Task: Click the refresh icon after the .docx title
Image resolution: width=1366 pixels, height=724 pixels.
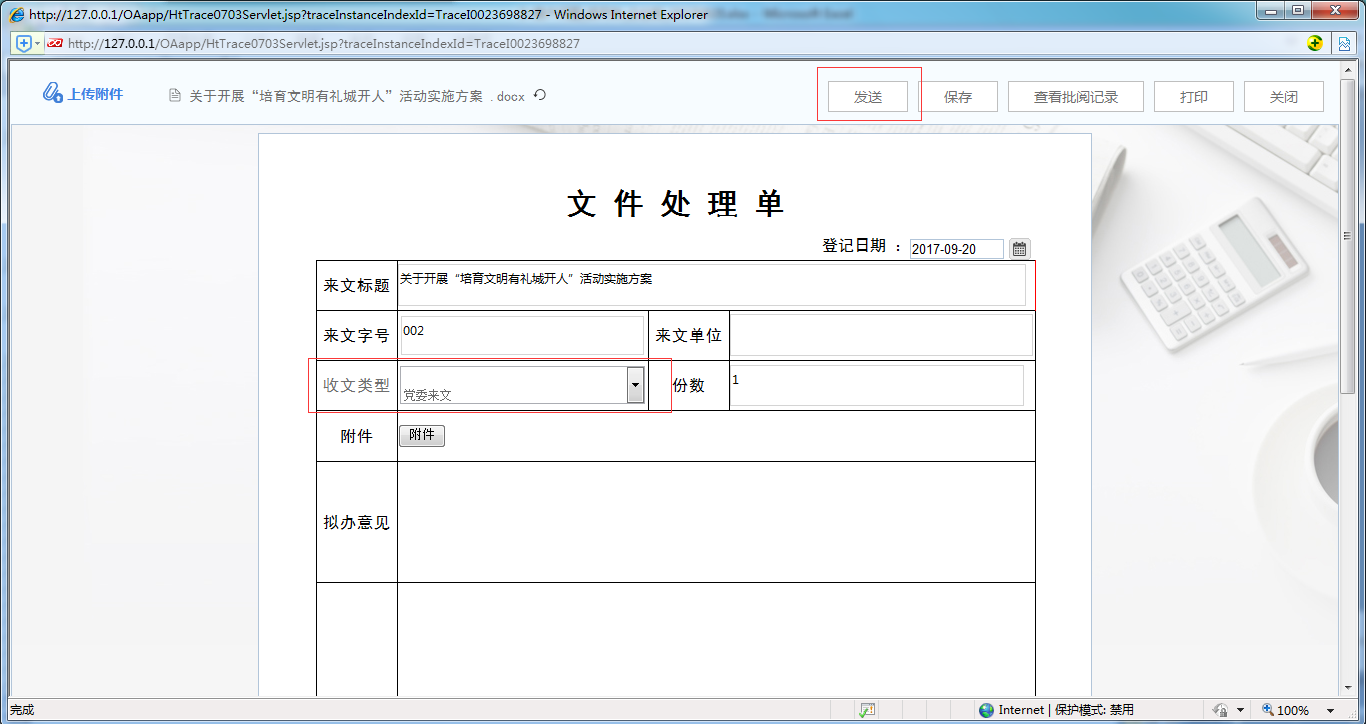Action: click(x=539, y=96)
